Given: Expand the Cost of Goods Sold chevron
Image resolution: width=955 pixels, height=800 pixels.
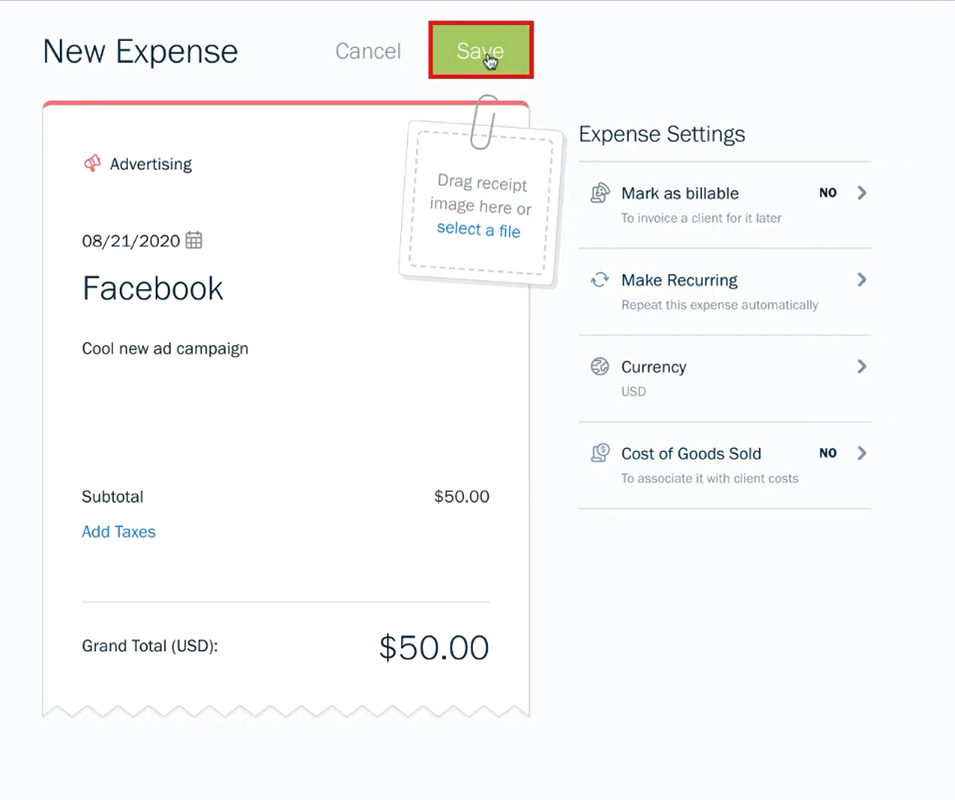Looking at the screenshot, I should (862, 453).
